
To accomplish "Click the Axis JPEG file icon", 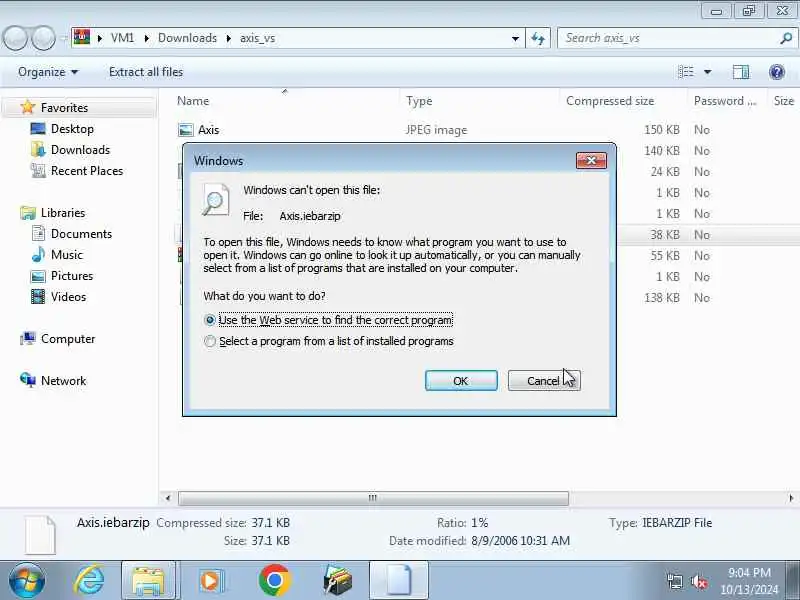I will click(x=186, y=130).
